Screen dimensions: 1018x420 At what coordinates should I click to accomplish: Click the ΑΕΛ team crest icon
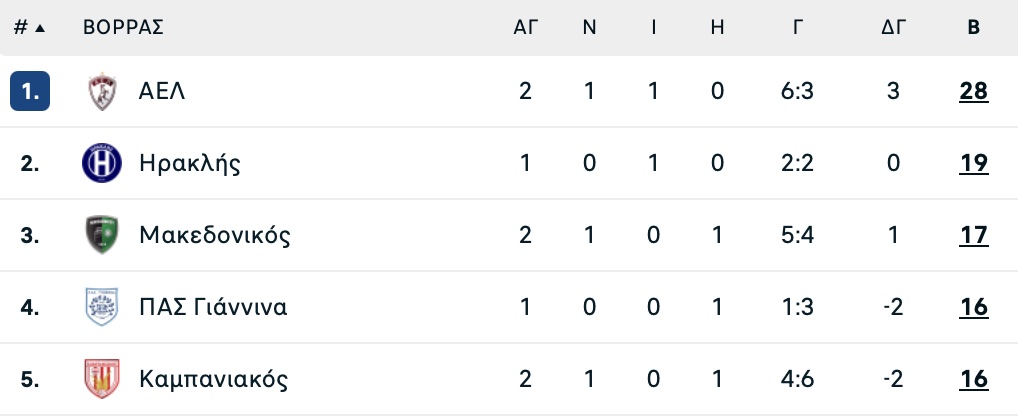[x=102, y=92]
